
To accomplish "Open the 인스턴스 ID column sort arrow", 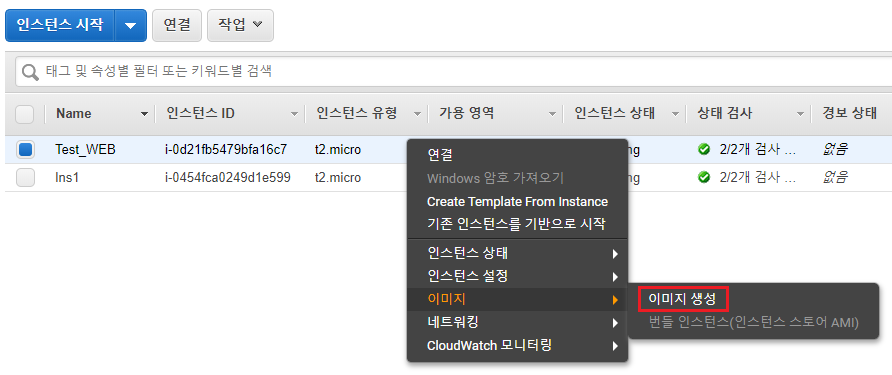I will click(x=294, y=114).
